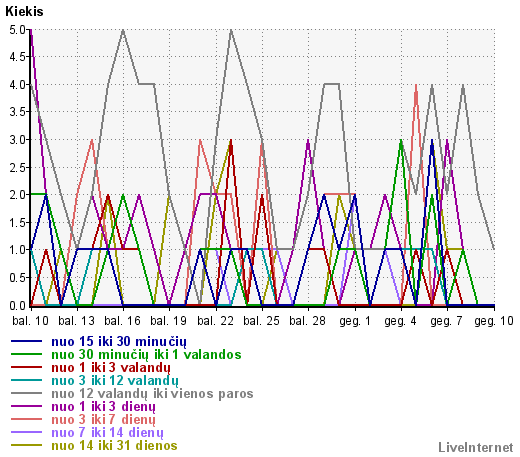Click the legend entry 'nuo 15 iki 30 minučių'
This screenshot has width=520, height=457.
119,341
